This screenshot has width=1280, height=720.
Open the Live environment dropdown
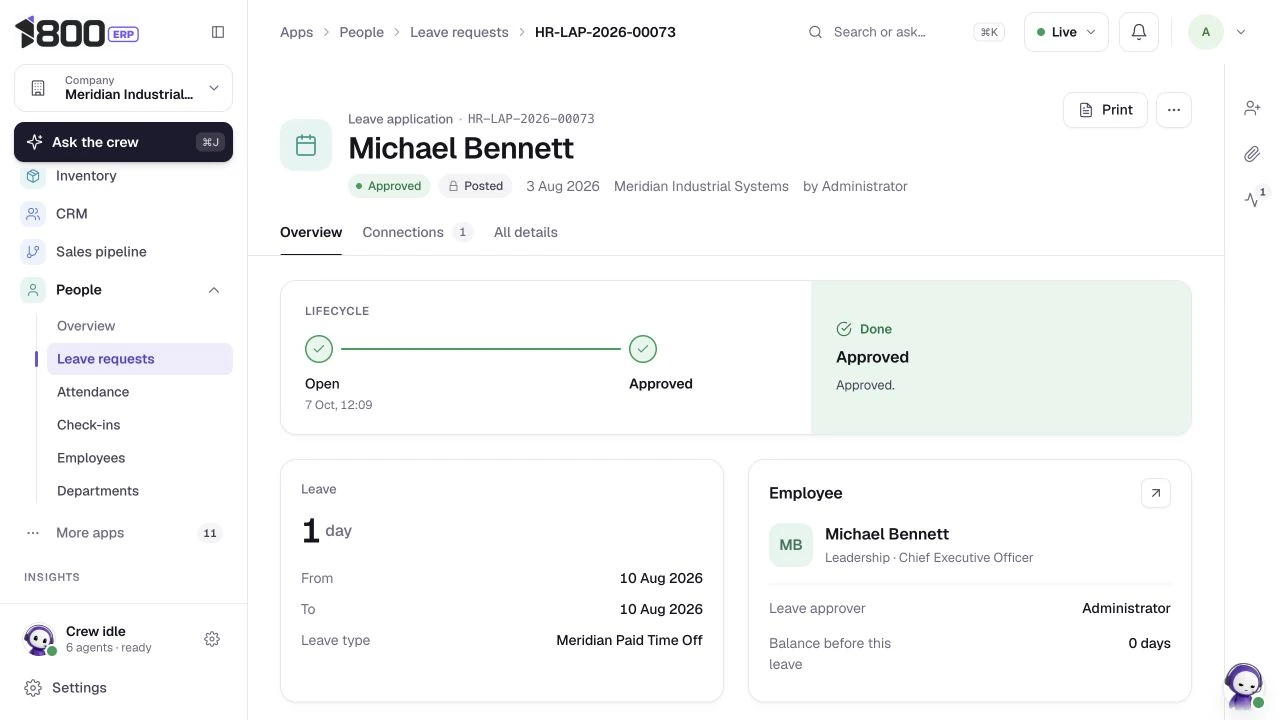coord(1066,32)
